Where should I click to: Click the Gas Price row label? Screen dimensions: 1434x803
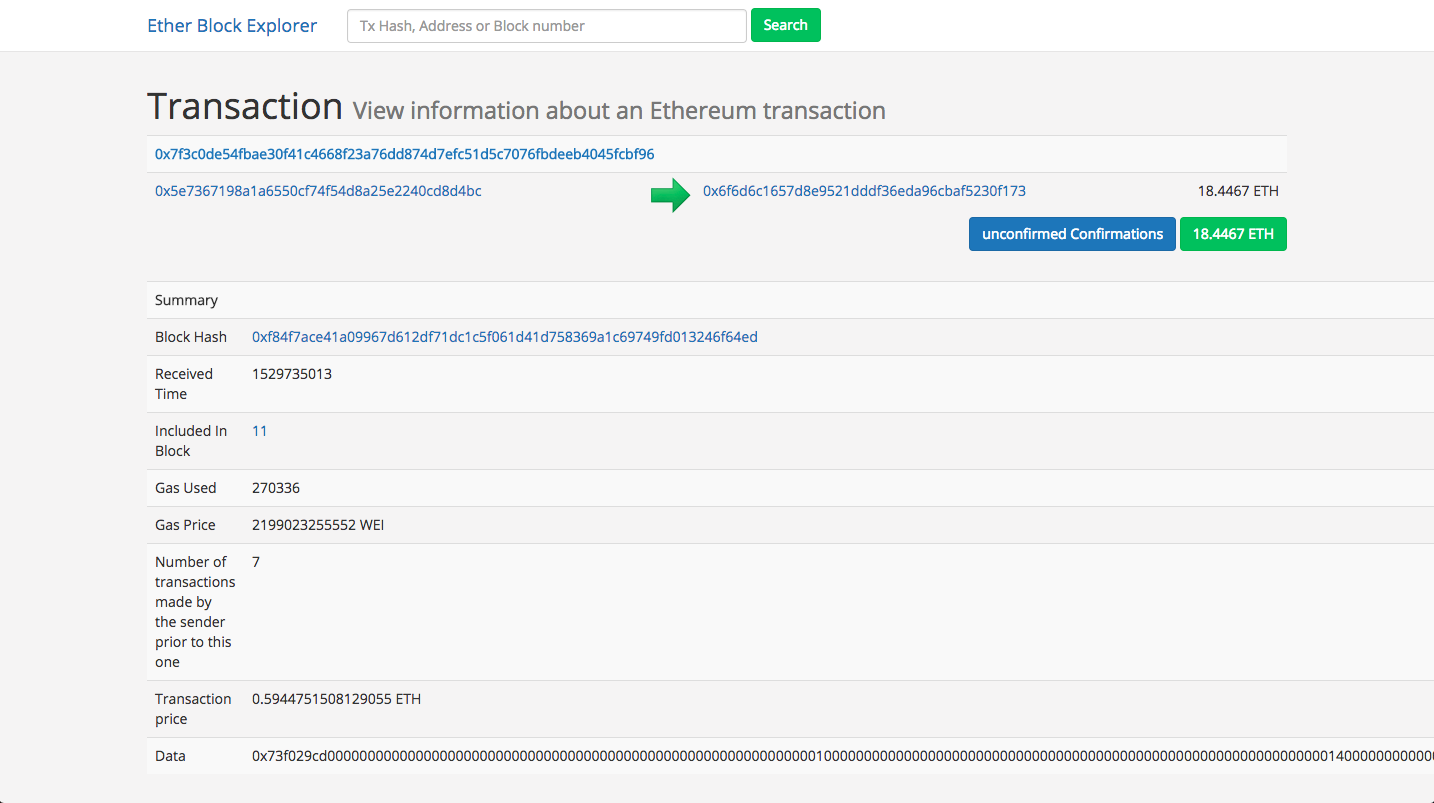tap(185, 525)
